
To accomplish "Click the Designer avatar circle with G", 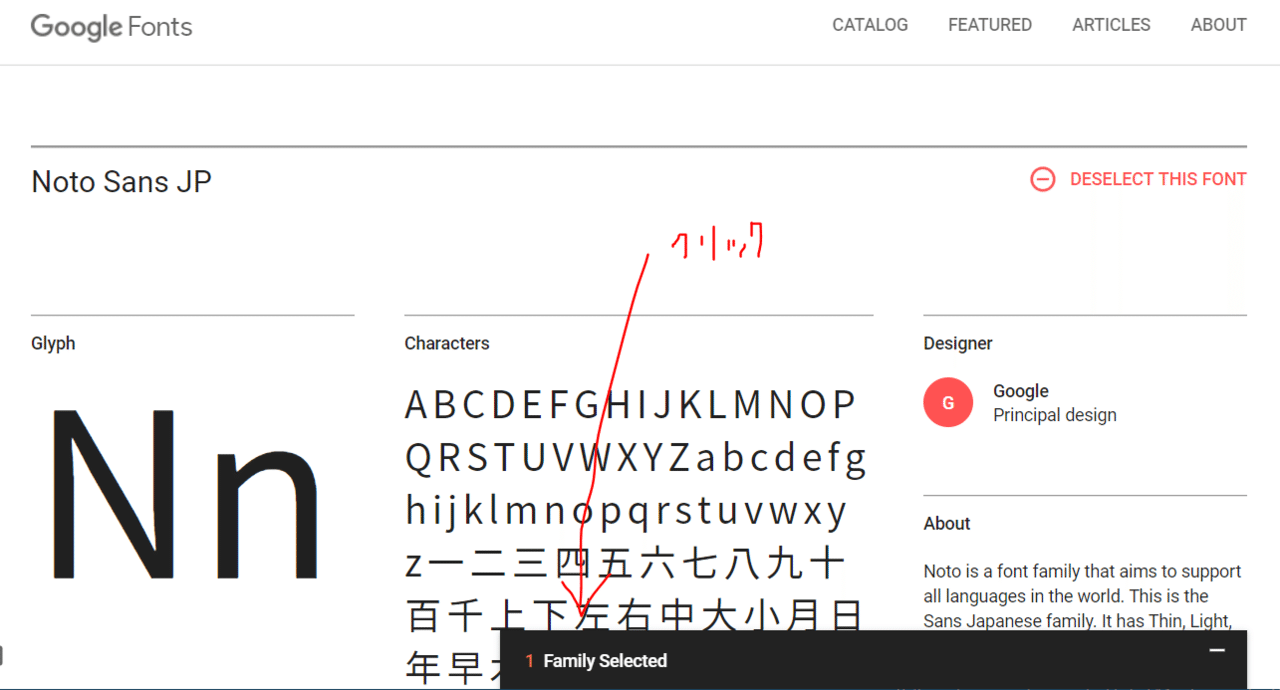I will coord(948,403).
